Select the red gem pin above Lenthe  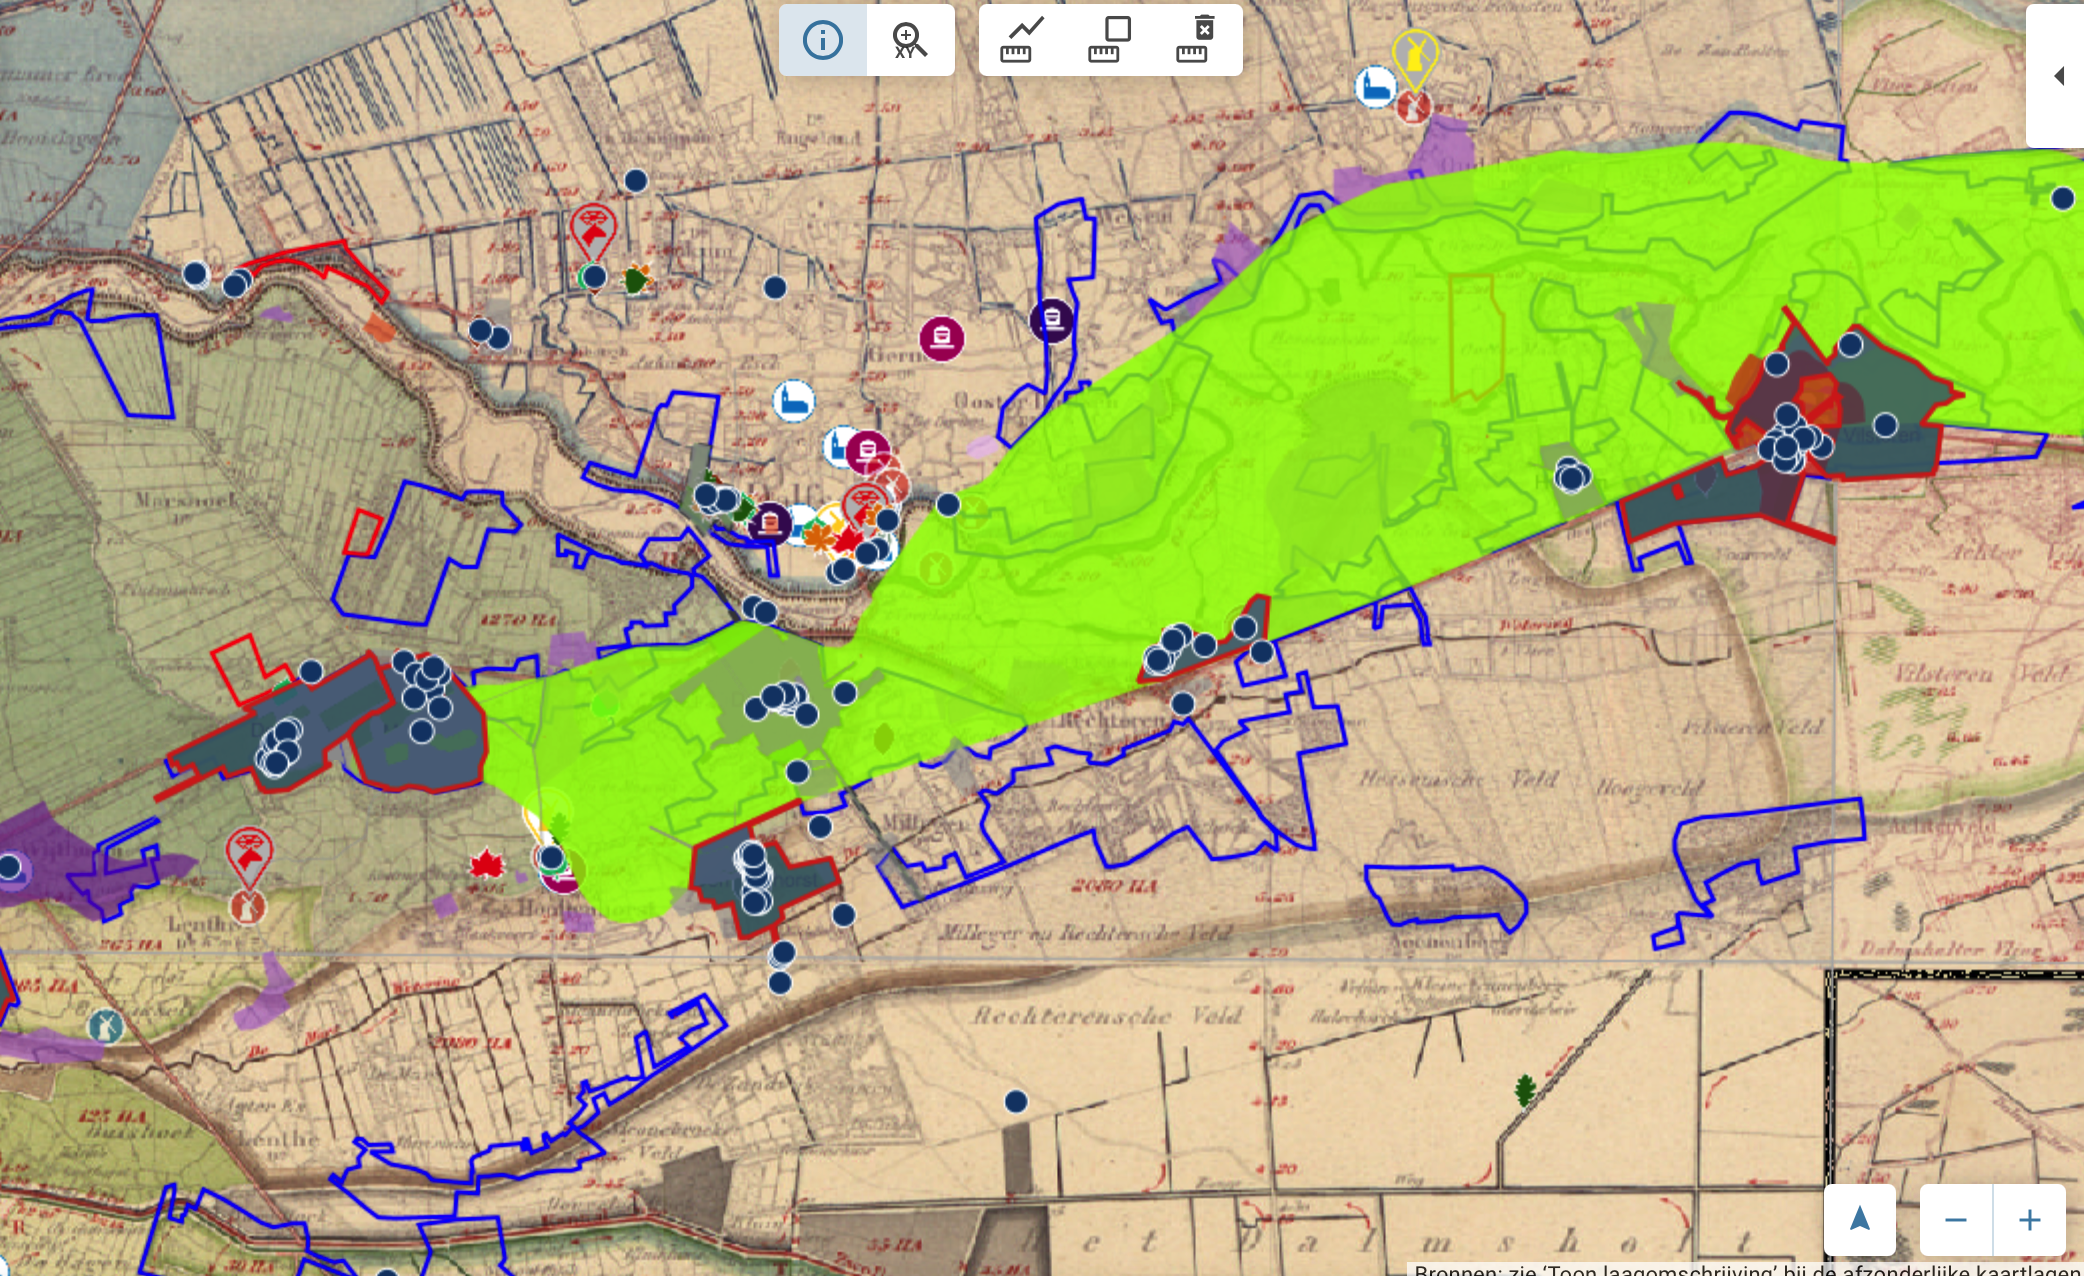249,855
